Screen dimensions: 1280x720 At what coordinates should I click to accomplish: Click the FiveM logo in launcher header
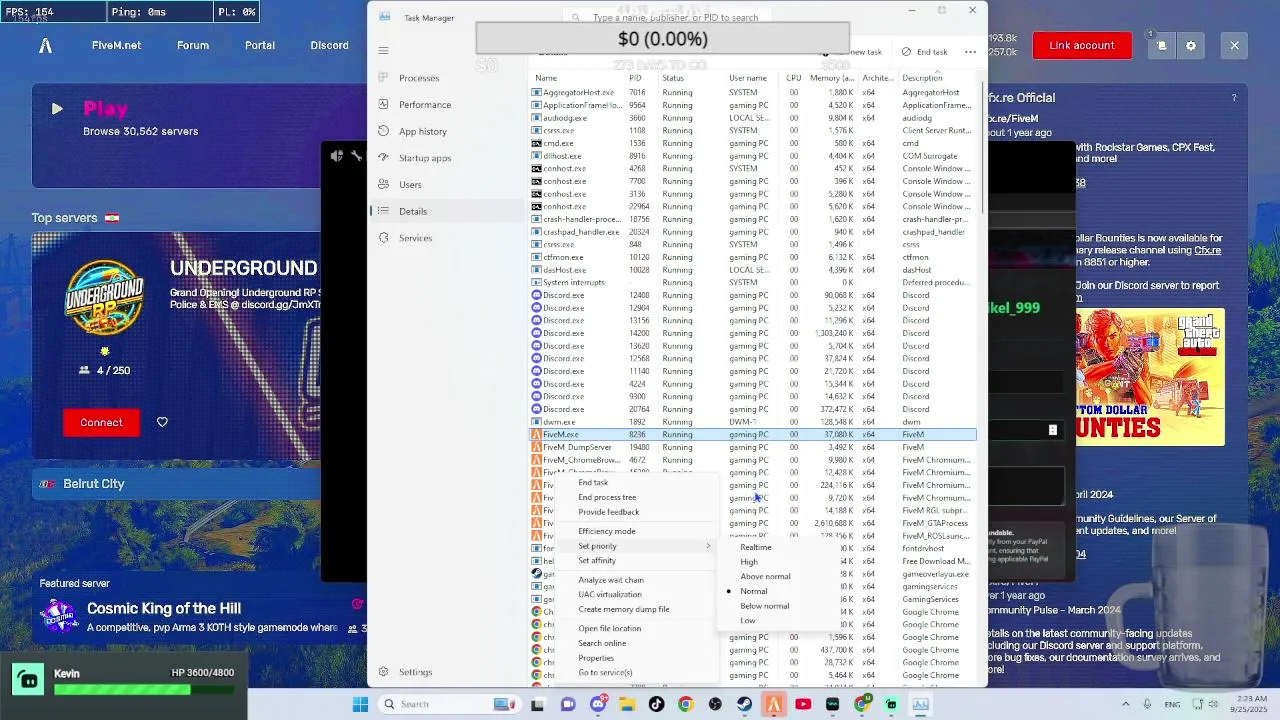pos(46,45)
